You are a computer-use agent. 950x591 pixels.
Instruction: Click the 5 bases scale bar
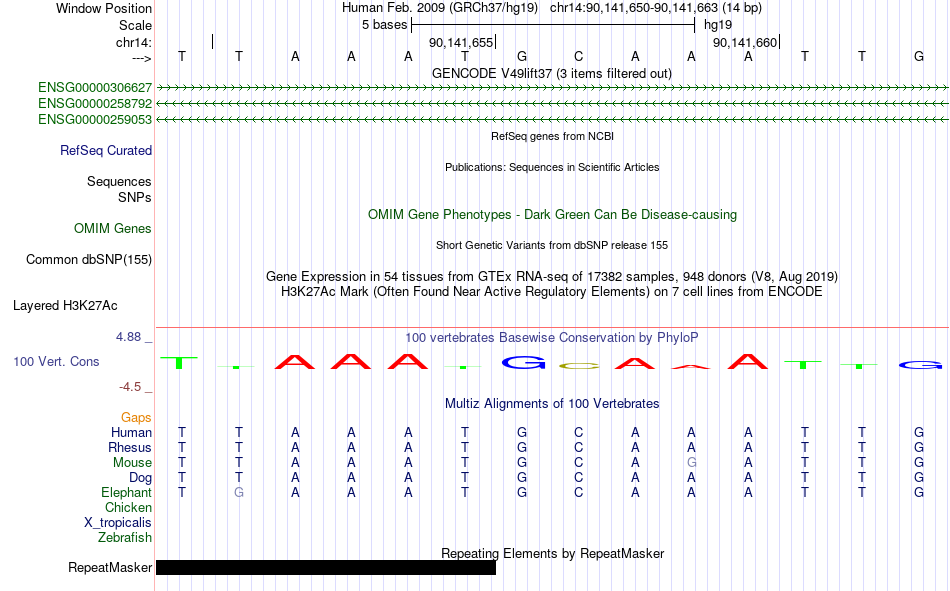[553, 25]
